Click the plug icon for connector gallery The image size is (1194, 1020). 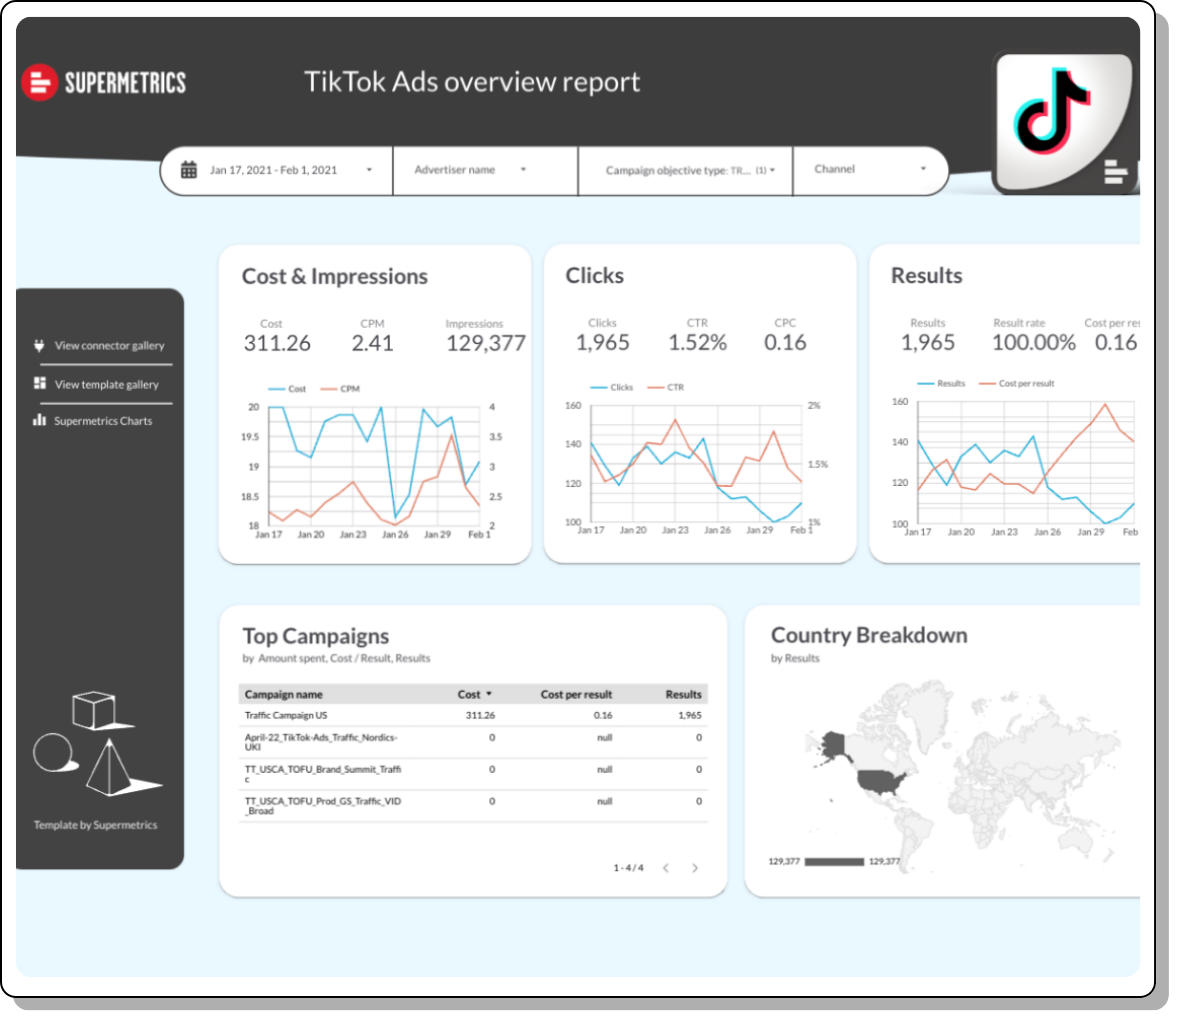(40, 346)
